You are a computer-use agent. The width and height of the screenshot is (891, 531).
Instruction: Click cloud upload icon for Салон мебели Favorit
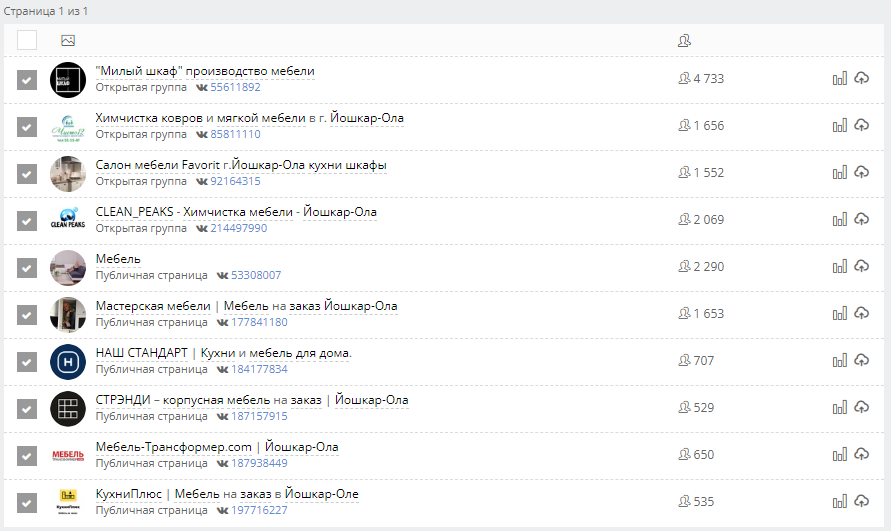861,173
